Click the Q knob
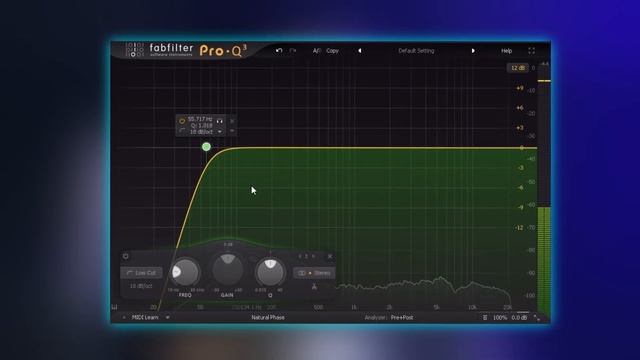The height and width of the screenshot is (360, 640). coord(270,272)
